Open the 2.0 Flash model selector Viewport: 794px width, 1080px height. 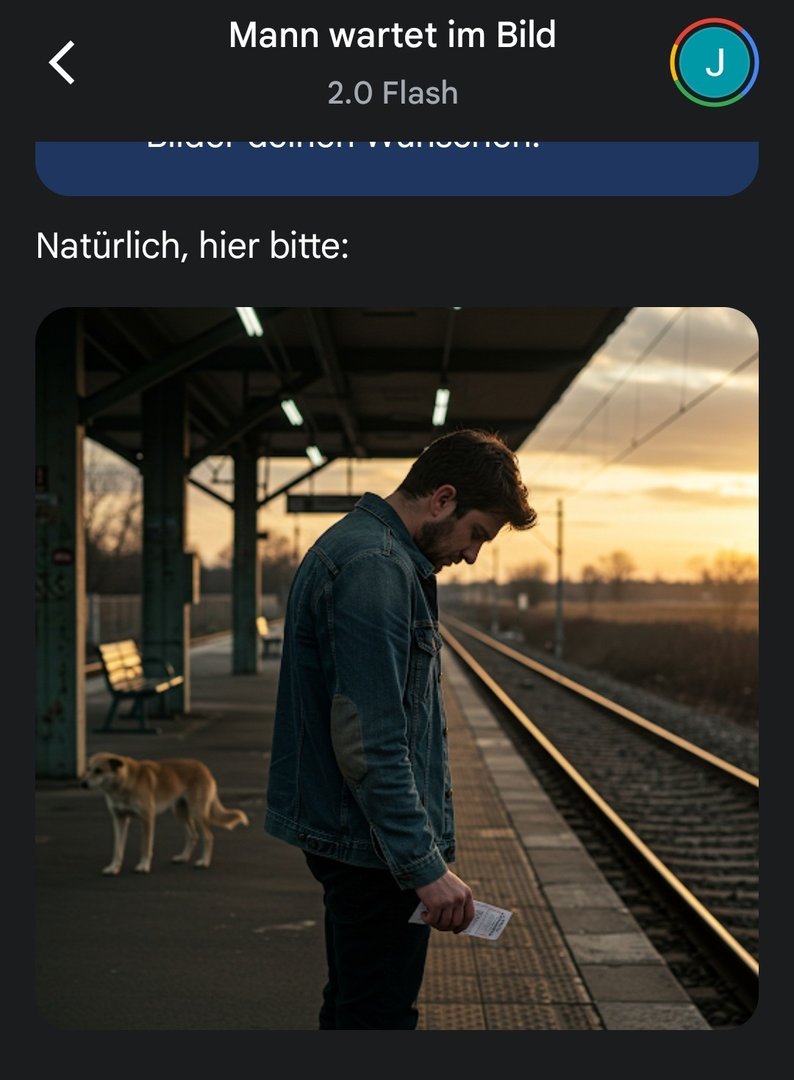[x=393, y=93]
